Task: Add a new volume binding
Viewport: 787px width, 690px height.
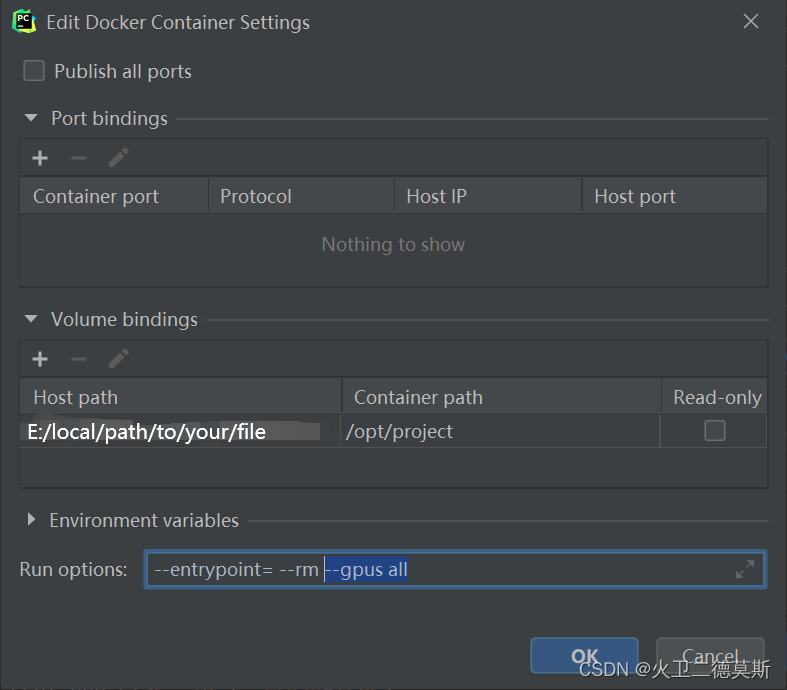Action: [x=40, y=359]
